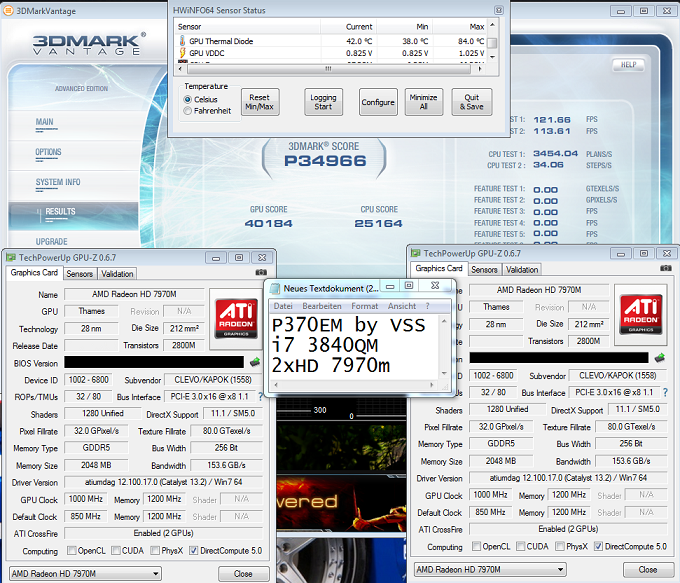Click bus interface question mark in left GPU-Z

(260, 396)
